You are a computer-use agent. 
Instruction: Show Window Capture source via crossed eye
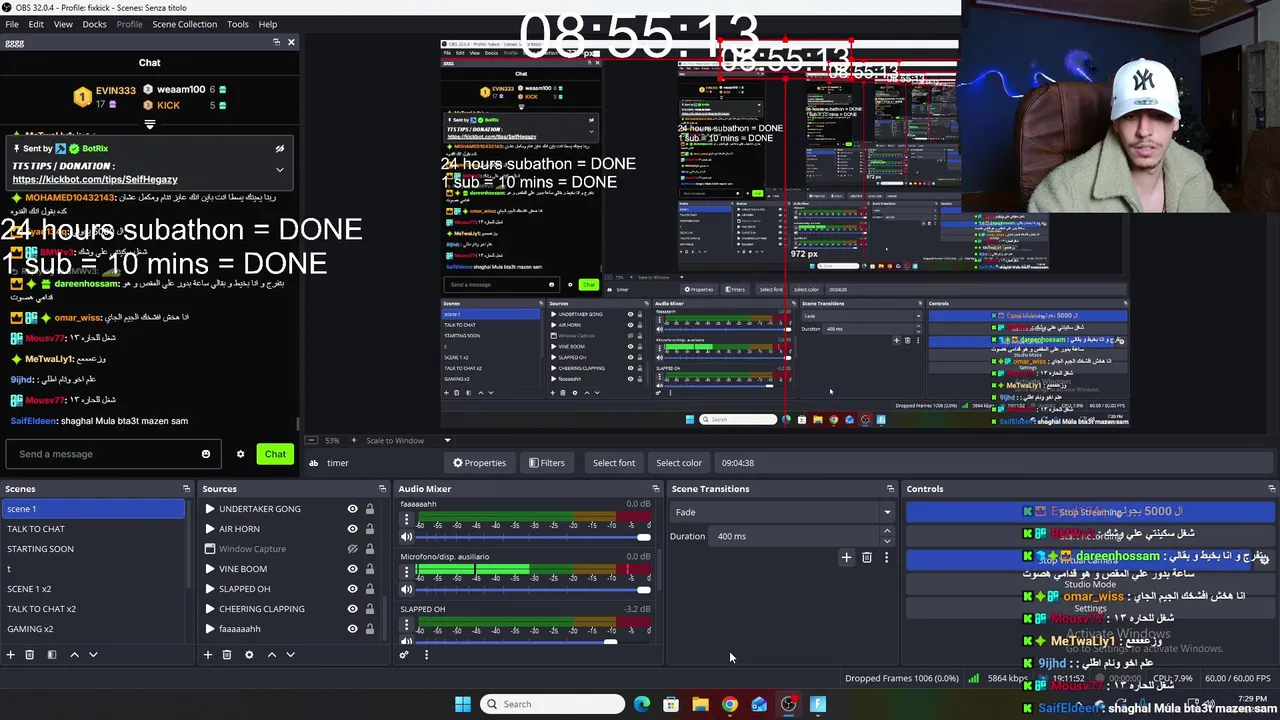[x=352, y=549]
